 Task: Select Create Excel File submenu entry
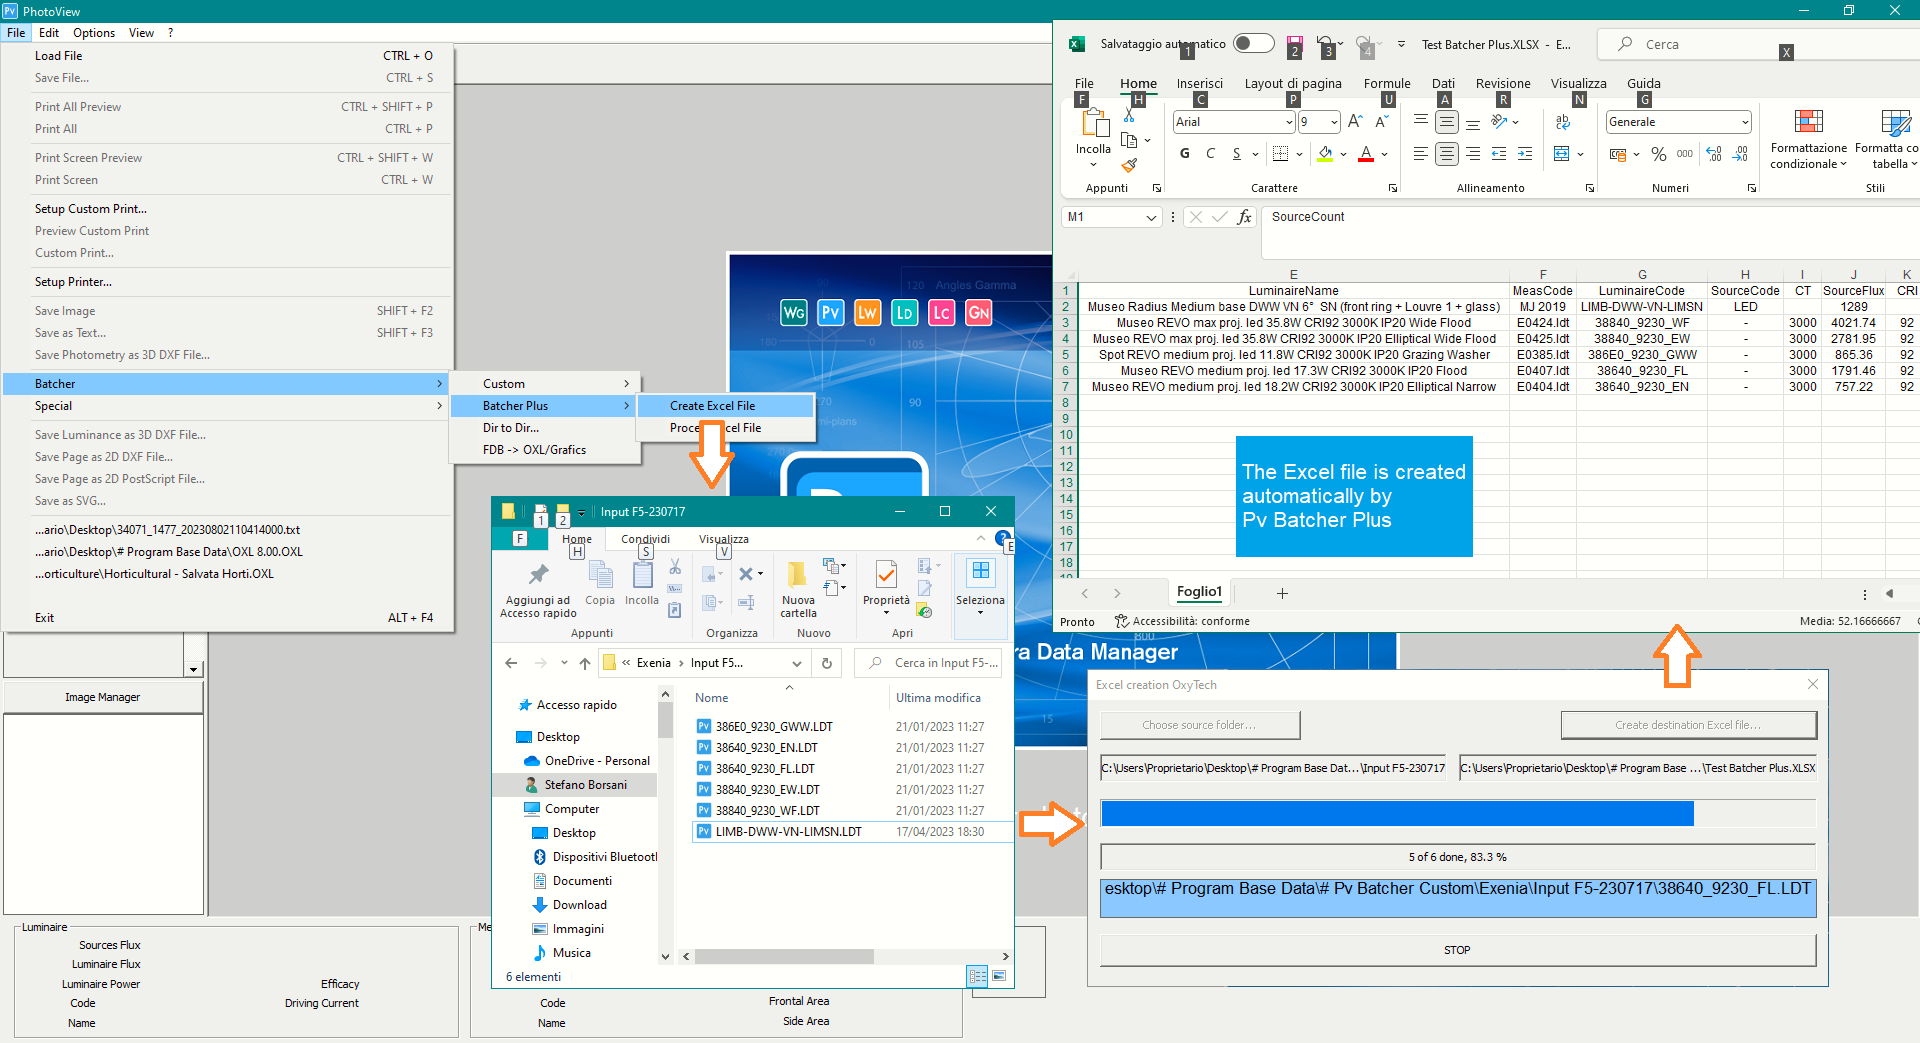[x=726, y=406]
